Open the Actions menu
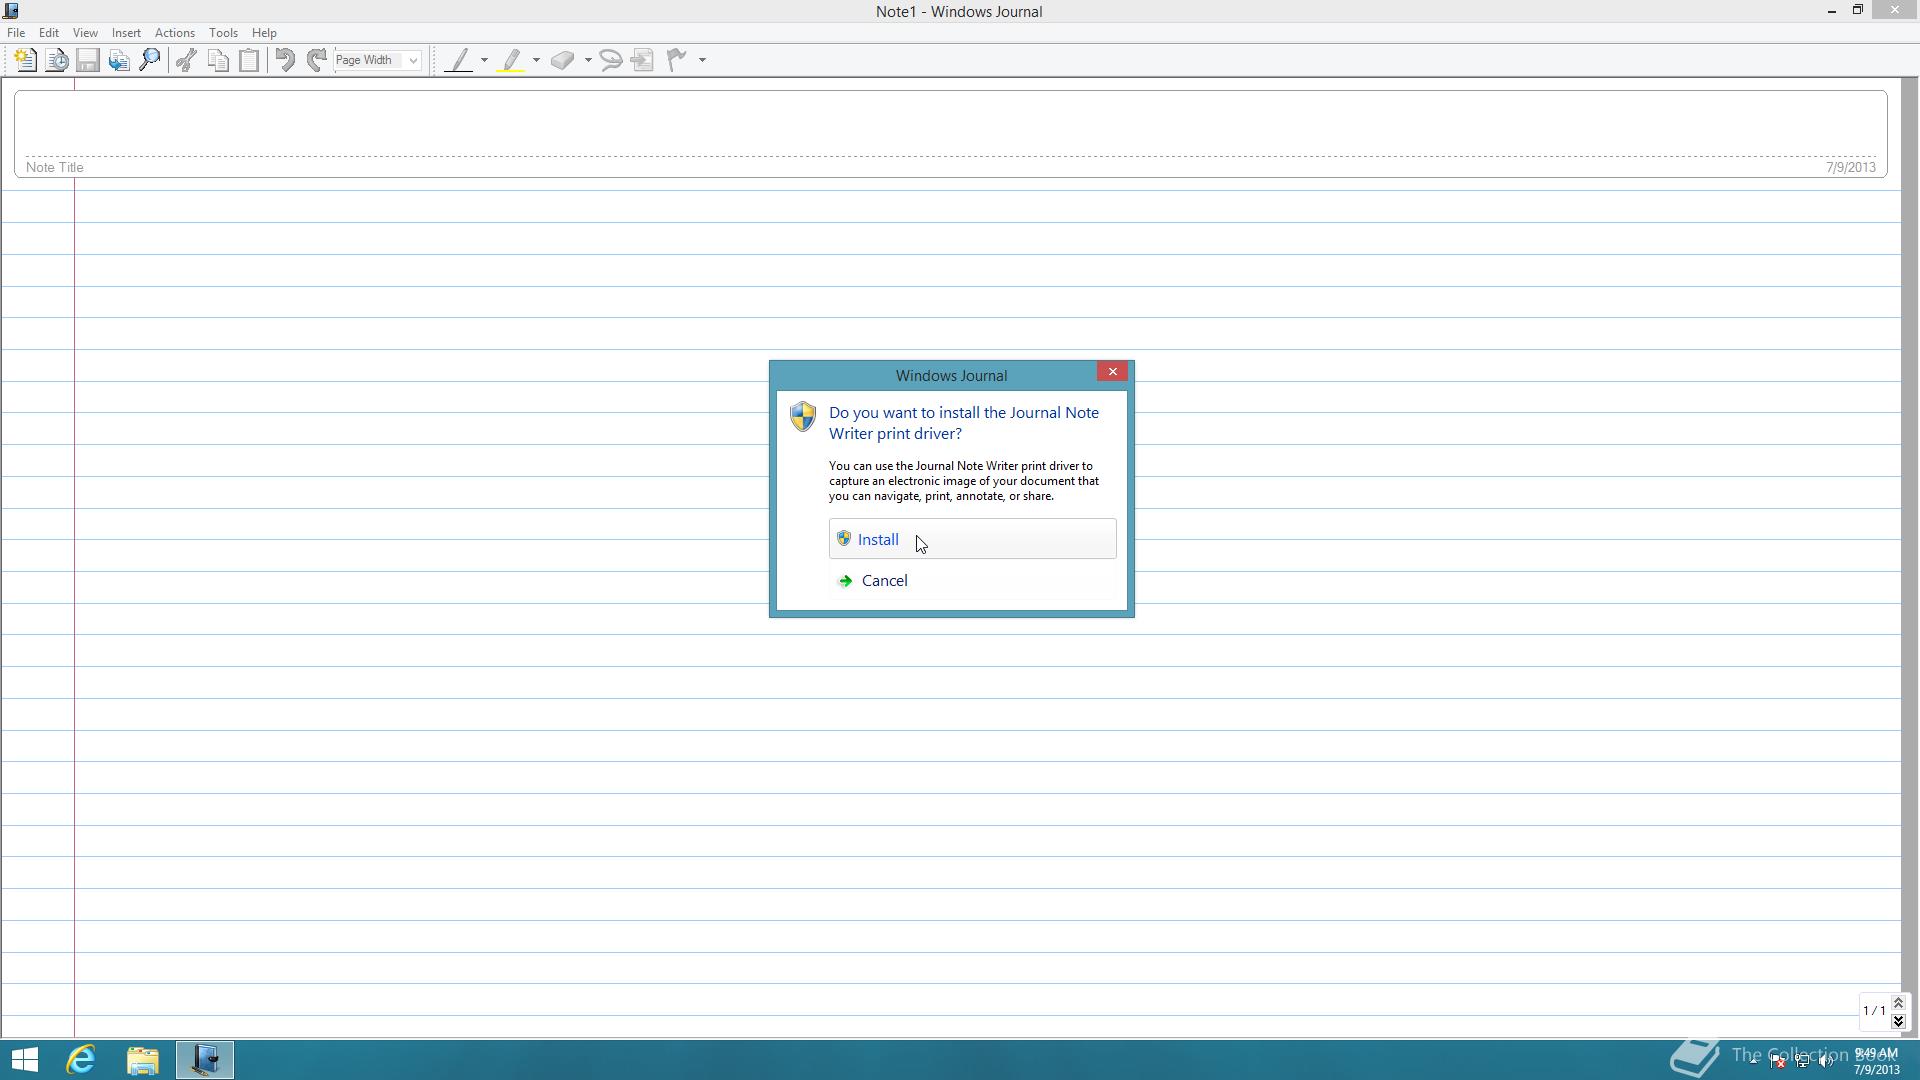1920x1080 pixels. pos(175,33)
